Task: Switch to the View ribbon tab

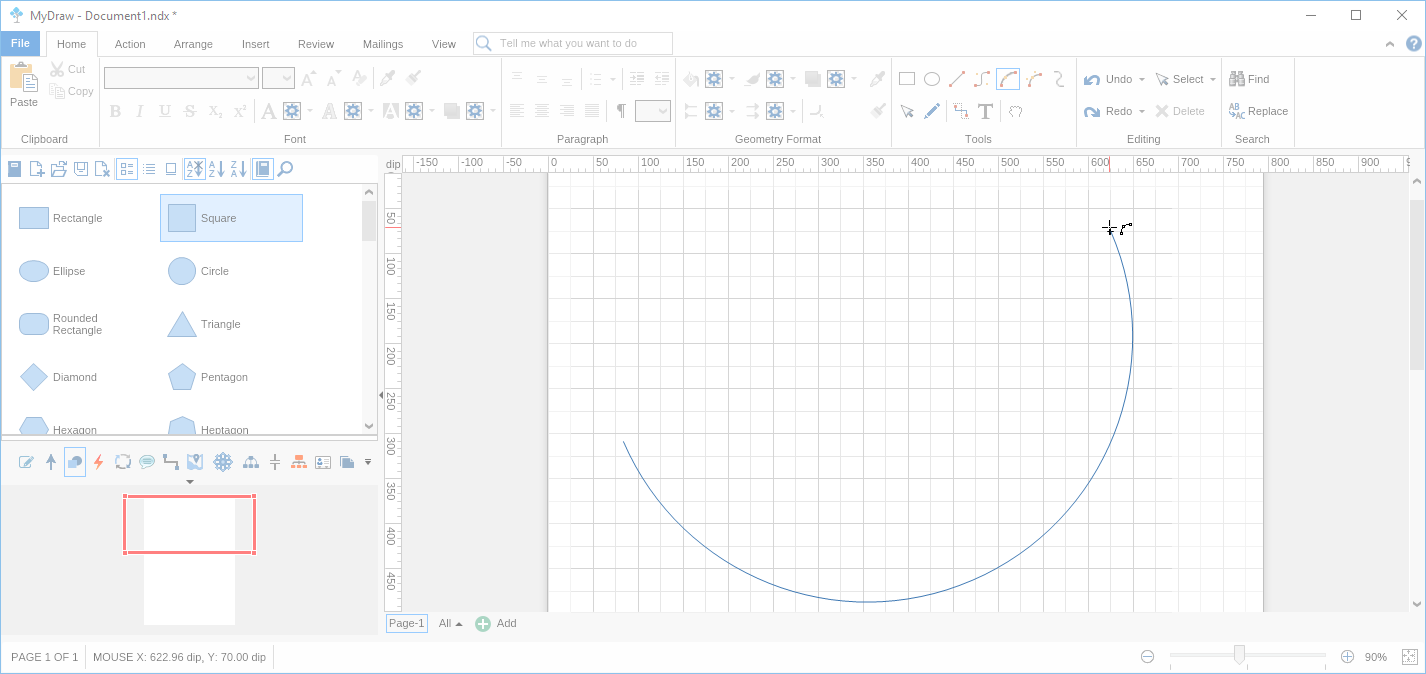Action: pyautogui.click(x=444, y=44)
